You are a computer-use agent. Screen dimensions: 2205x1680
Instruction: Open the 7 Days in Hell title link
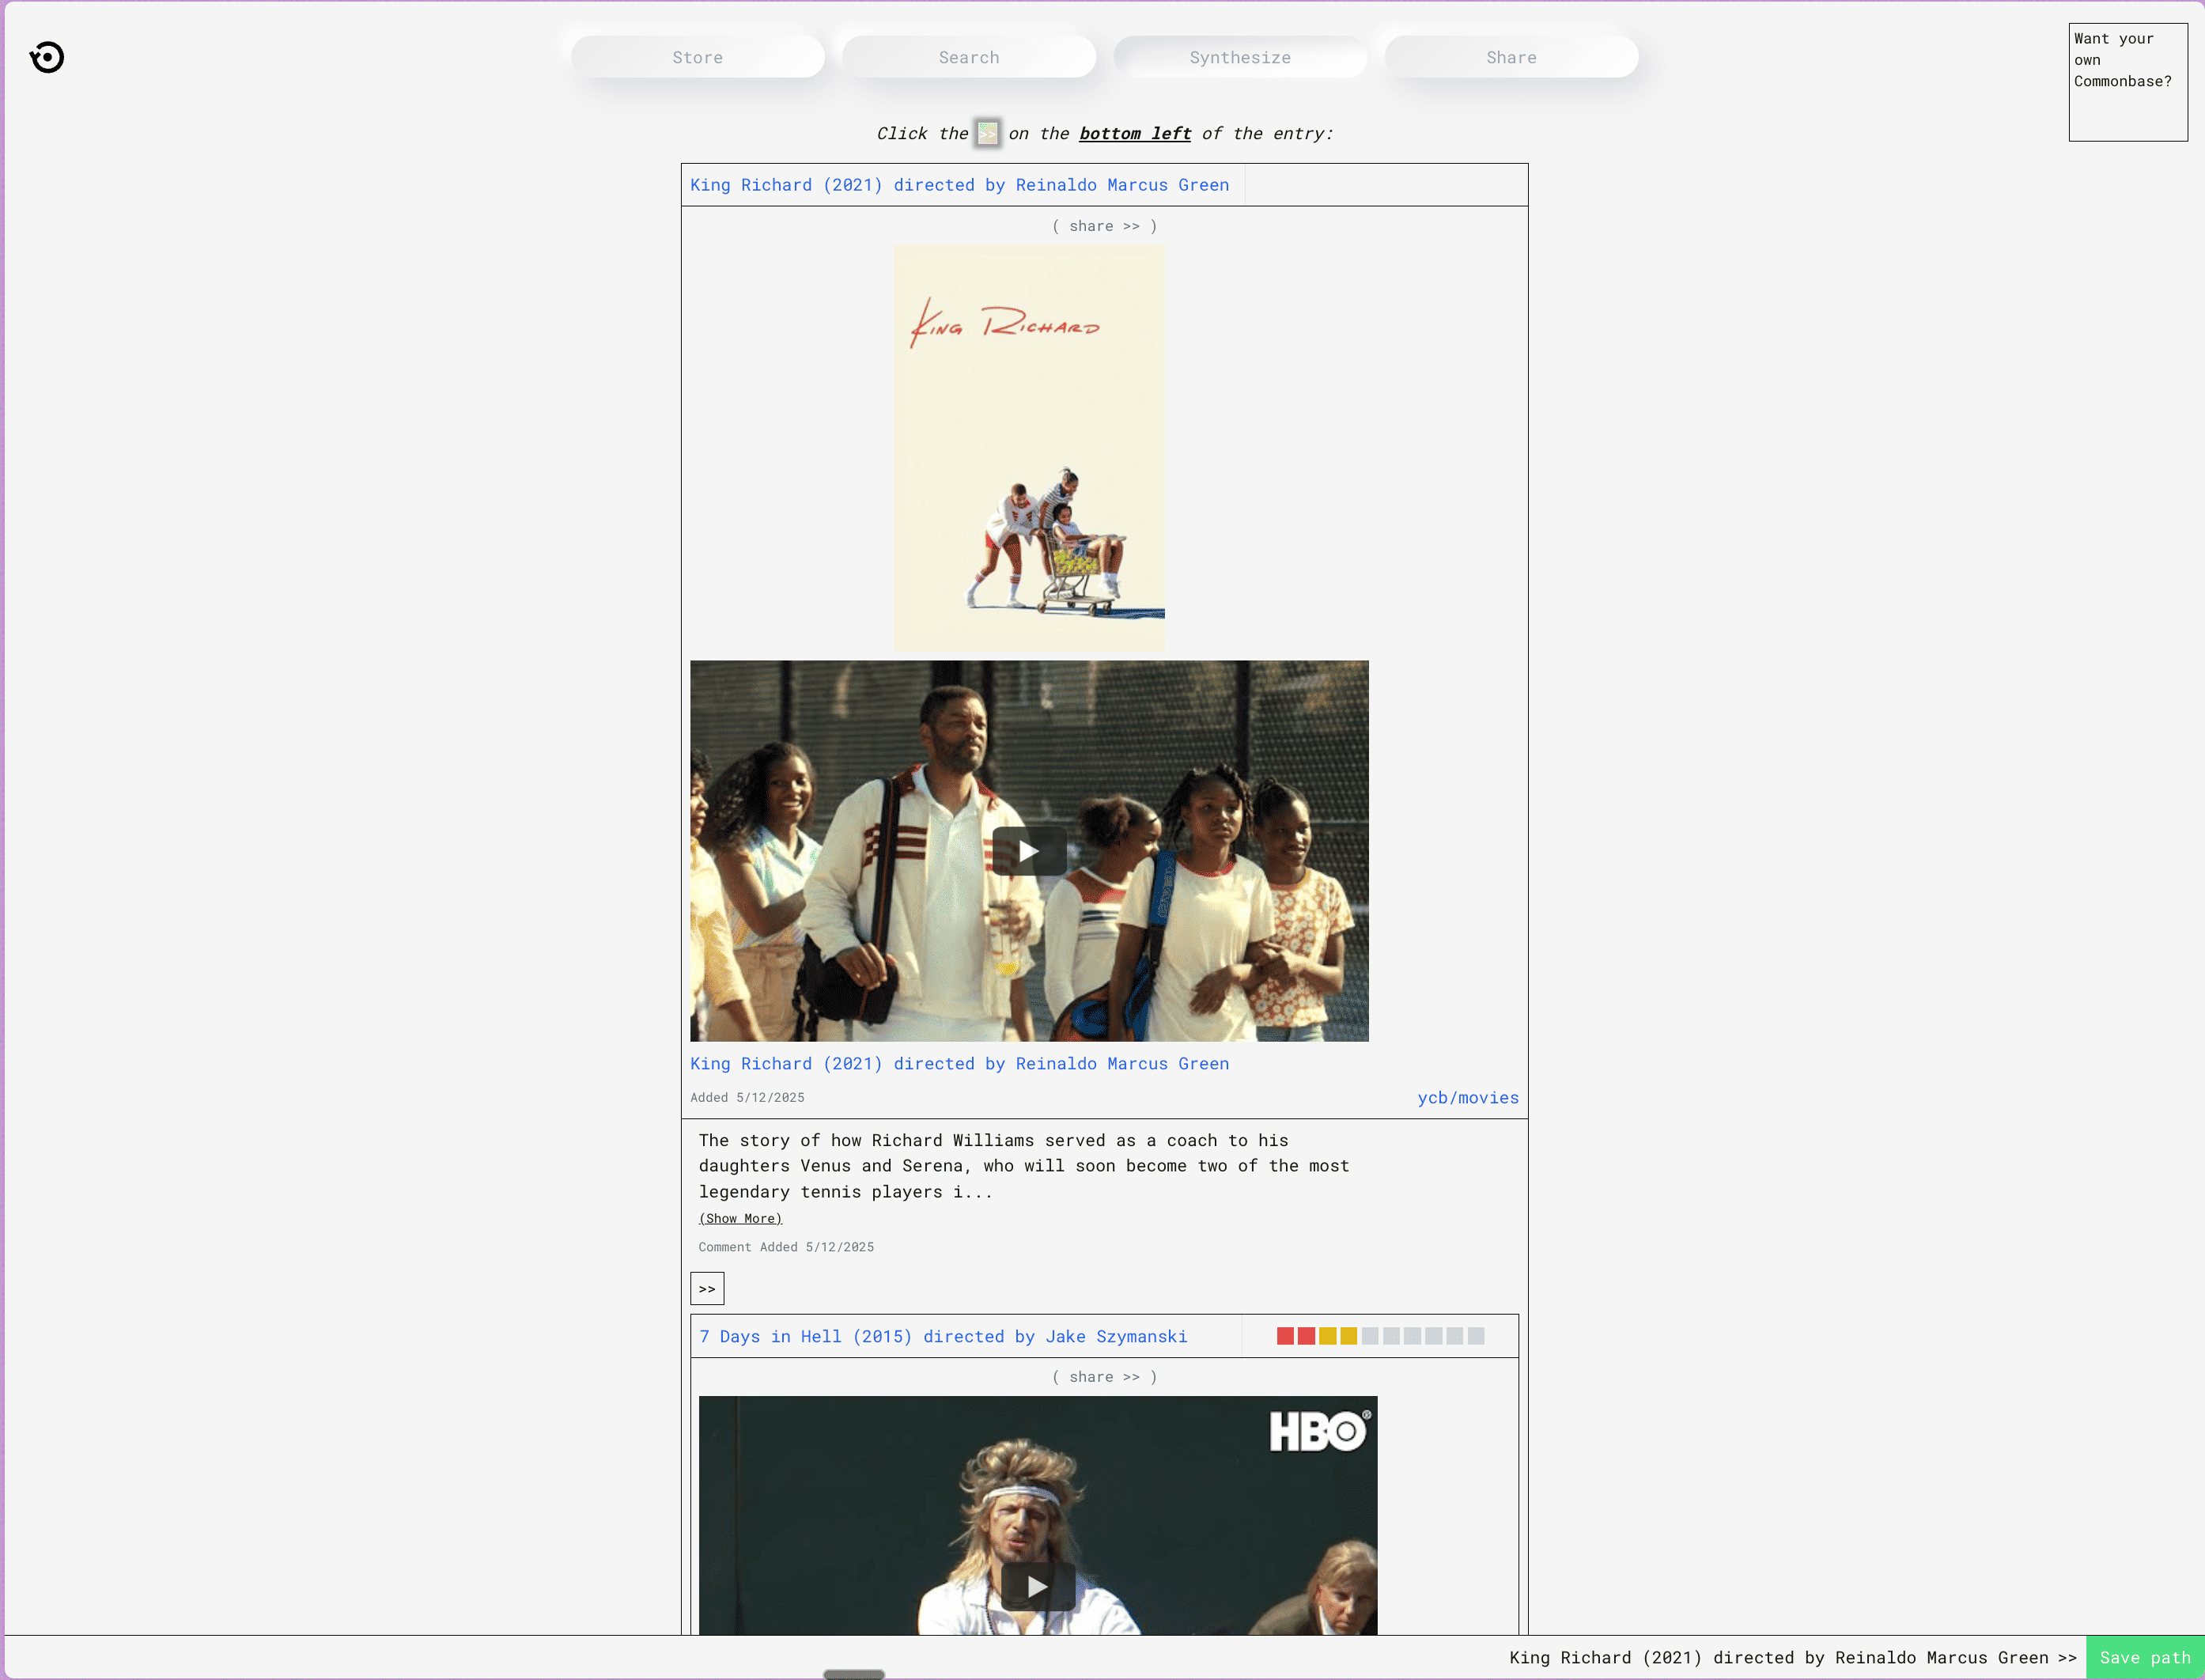[x=943, y=1336]
